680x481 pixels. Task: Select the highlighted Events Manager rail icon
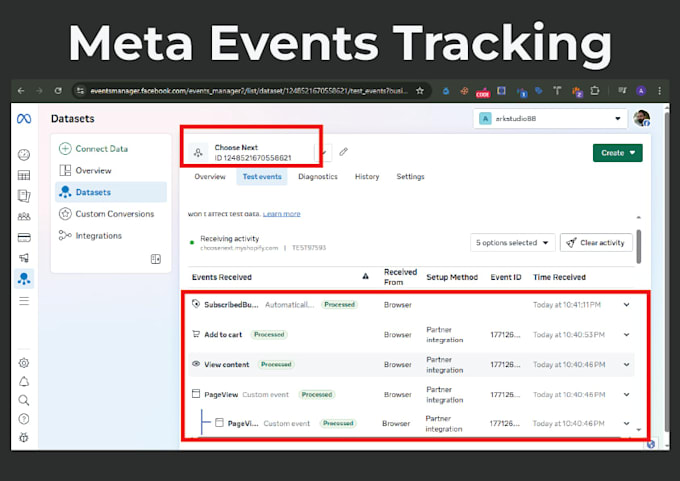(x=24, y=278)
